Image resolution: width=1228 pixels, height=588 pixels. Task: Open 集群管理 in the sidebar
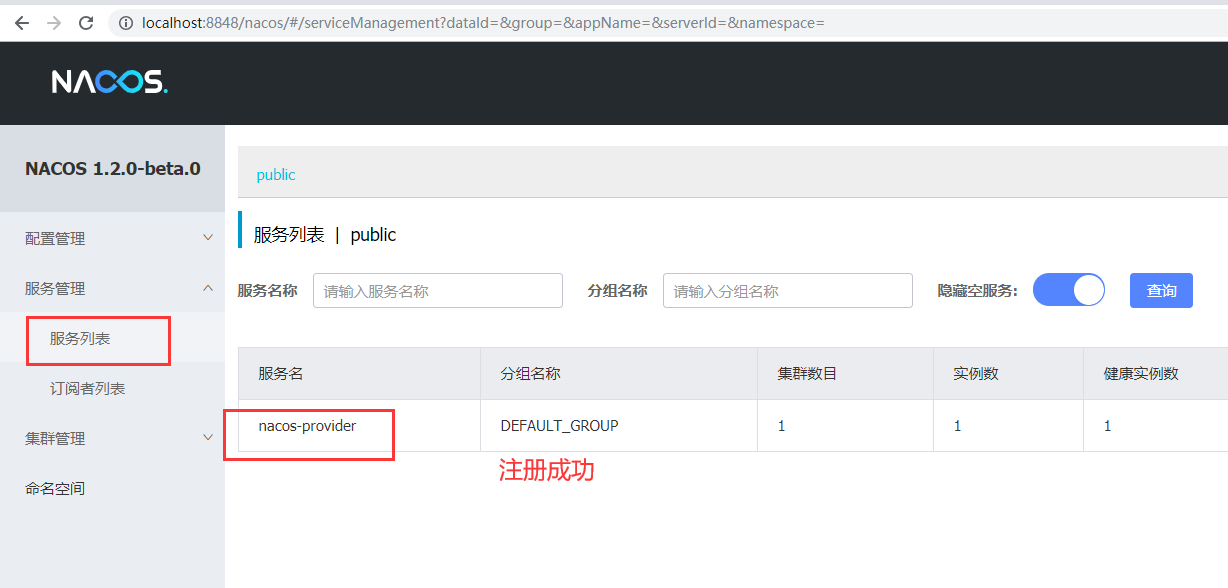[x=55, y=438]
